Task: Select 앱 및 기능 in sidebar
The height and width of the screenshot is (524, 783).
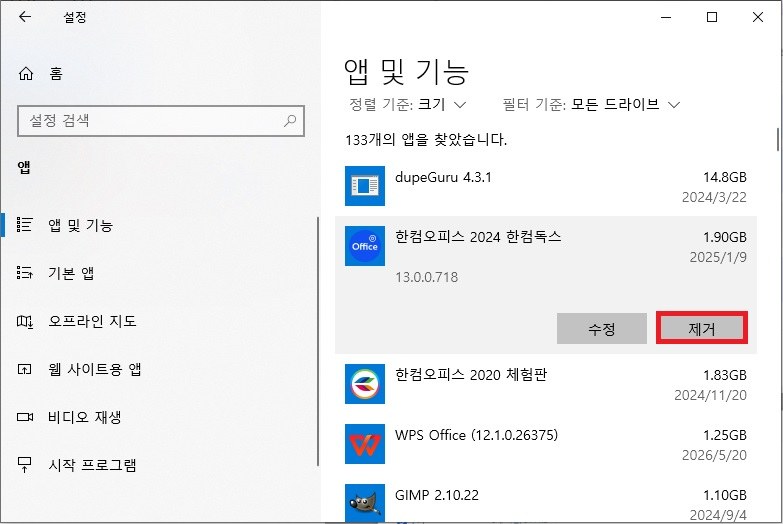Action: [x=80, y=225]
